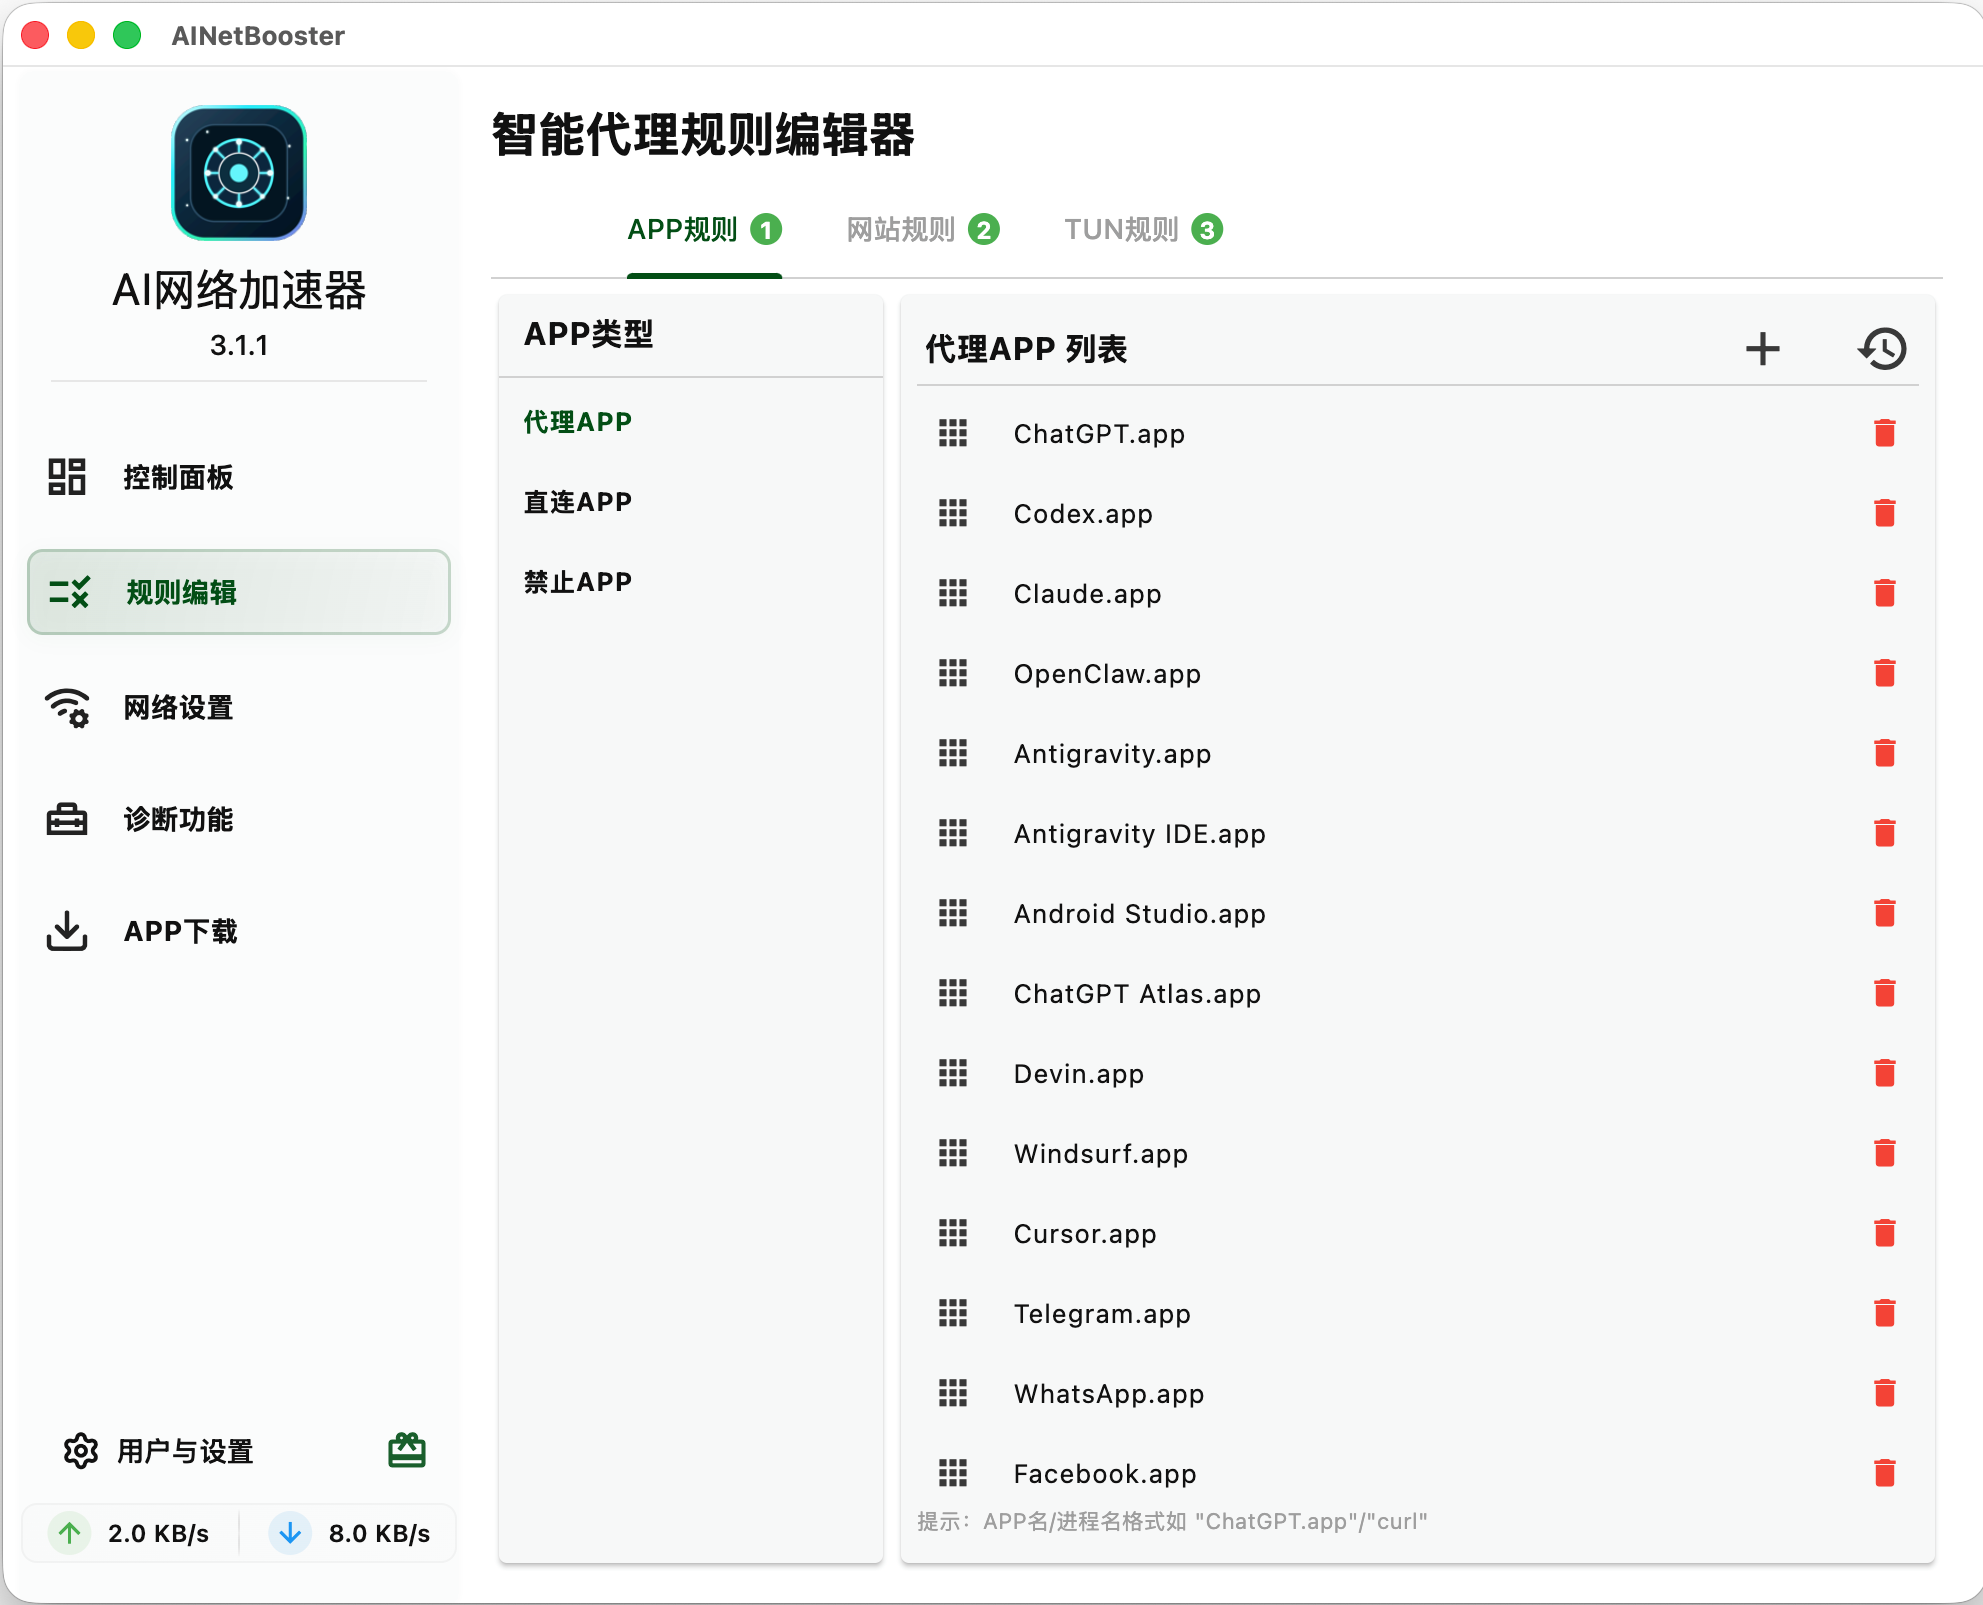Click the 2.0 KB/s upload speed value
This screenshot has height=1605, width=1983.
pyautogui.click(x=158, y=1533)
